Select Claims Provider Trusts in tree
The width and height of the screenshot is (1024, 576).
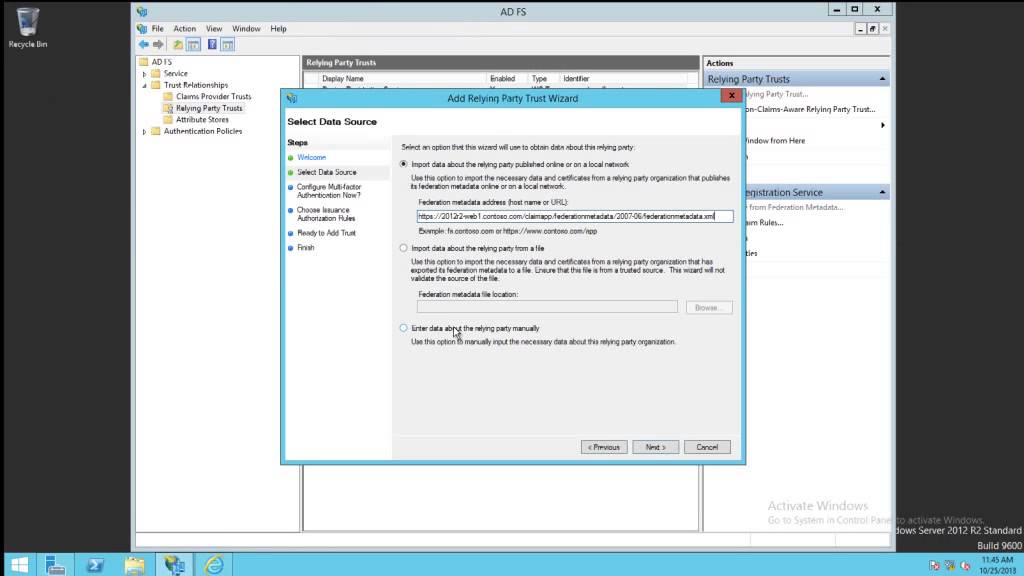pyautogui.click(x=214, y=97)
